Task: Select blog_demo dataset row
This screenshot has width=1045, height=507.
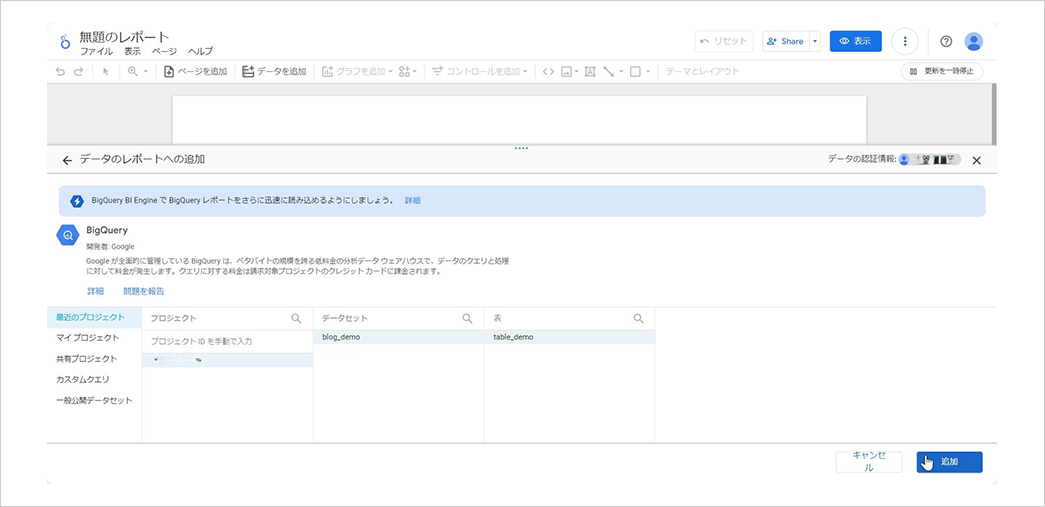Action: point(399,337)
